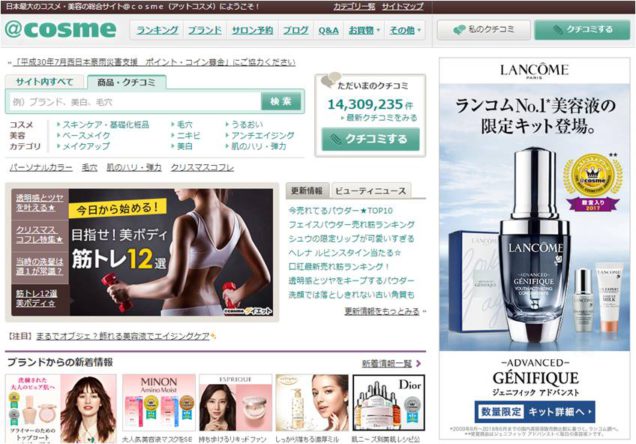Open the ニキビ category link
The image size is (636, 444).
[188, 135]
